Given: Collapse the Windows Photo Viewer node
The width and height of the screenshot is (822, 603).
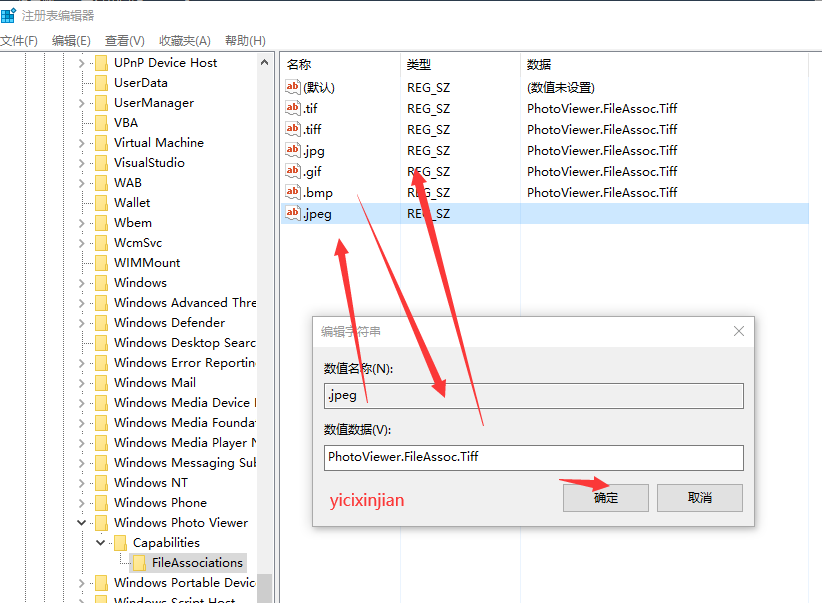Looking at the screenshot, I should coord(81,522).
